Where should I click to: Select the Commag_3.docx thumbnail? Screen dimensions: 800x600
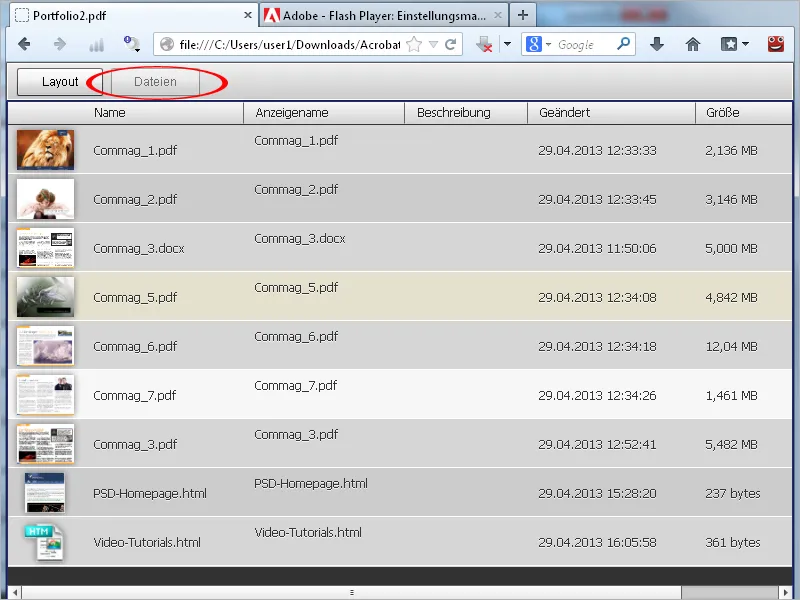(x=45, y=247)
